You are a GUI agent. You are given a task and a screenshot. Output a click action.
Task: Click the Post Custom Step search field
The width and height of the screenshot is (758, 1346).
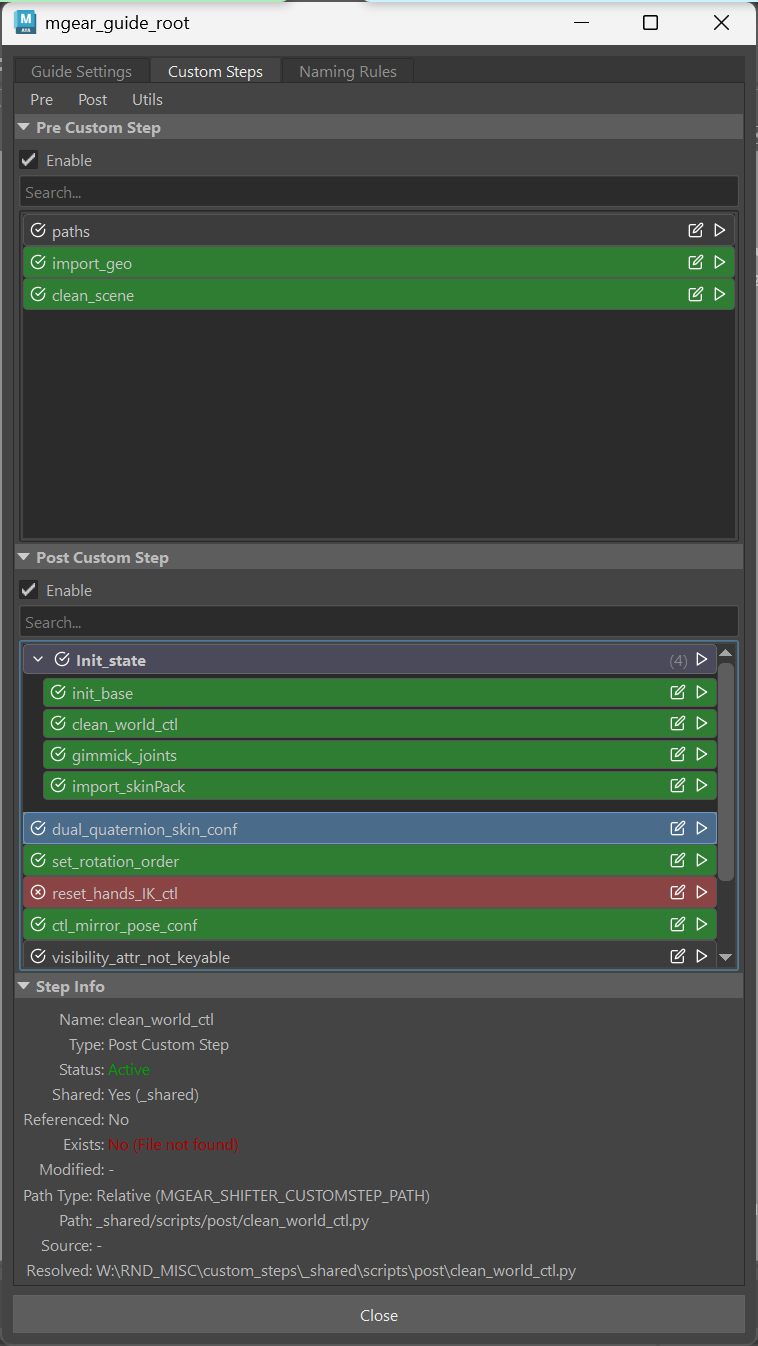point(379,622)
